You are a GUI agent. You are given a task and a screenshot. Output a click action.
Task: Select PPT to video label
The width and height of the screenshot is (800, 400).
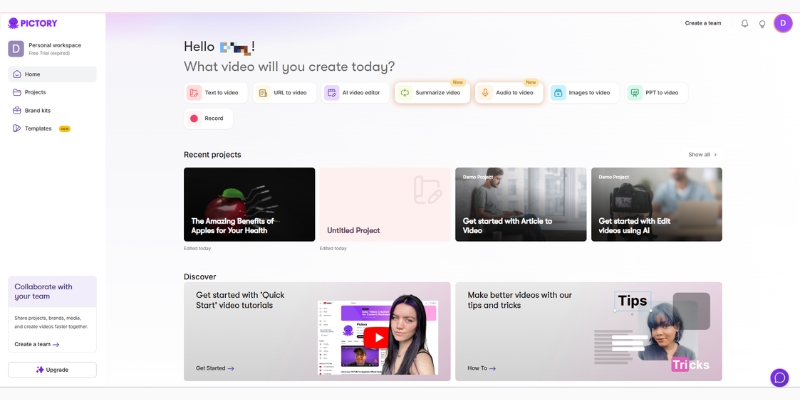click(x=662, y=93)
